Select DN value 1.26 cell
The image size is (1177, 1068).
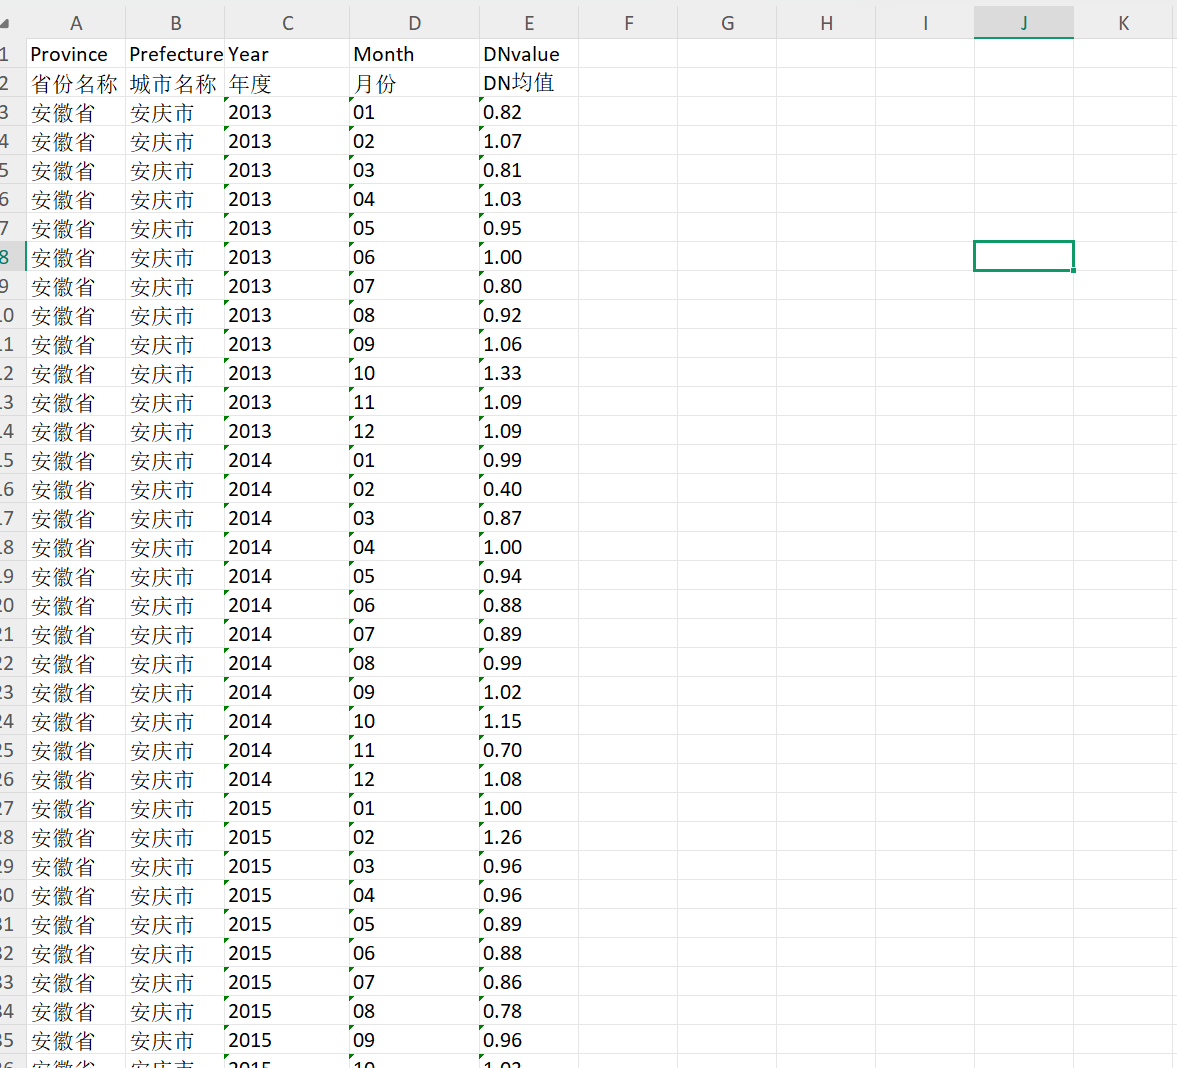click(529, 838)
